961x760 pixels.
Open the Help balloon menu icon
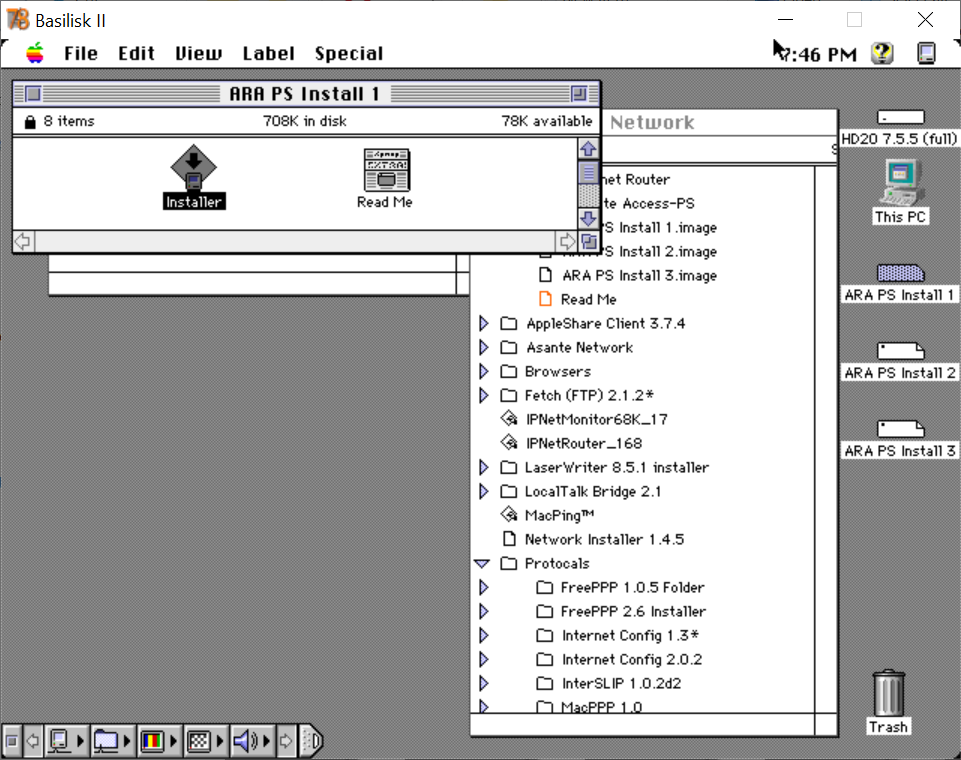pyautogui.click(x=882, y=53)
